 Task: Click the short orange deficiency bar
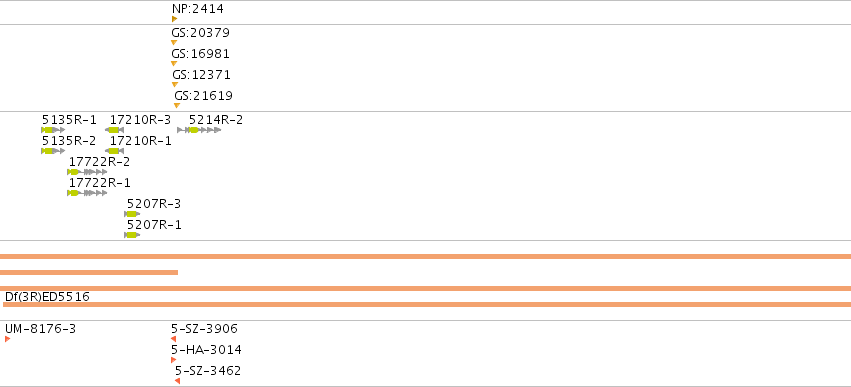[89, 272]
